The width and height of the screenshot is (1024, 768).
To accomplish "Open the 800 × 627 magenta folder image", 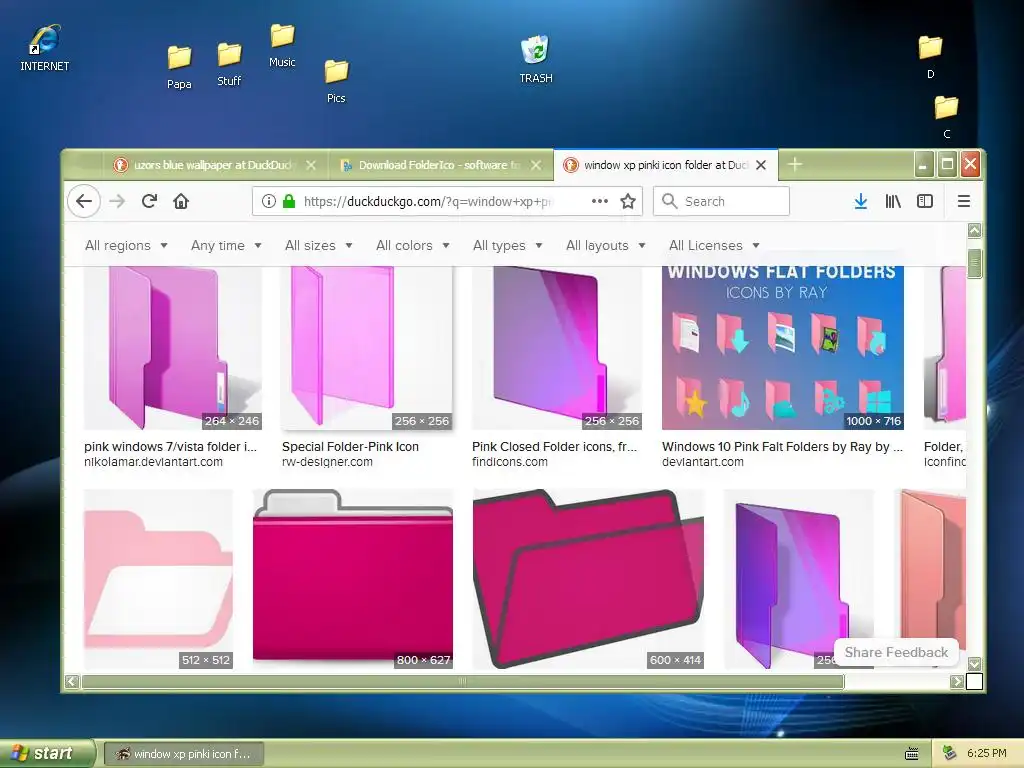I will [353, 579].
